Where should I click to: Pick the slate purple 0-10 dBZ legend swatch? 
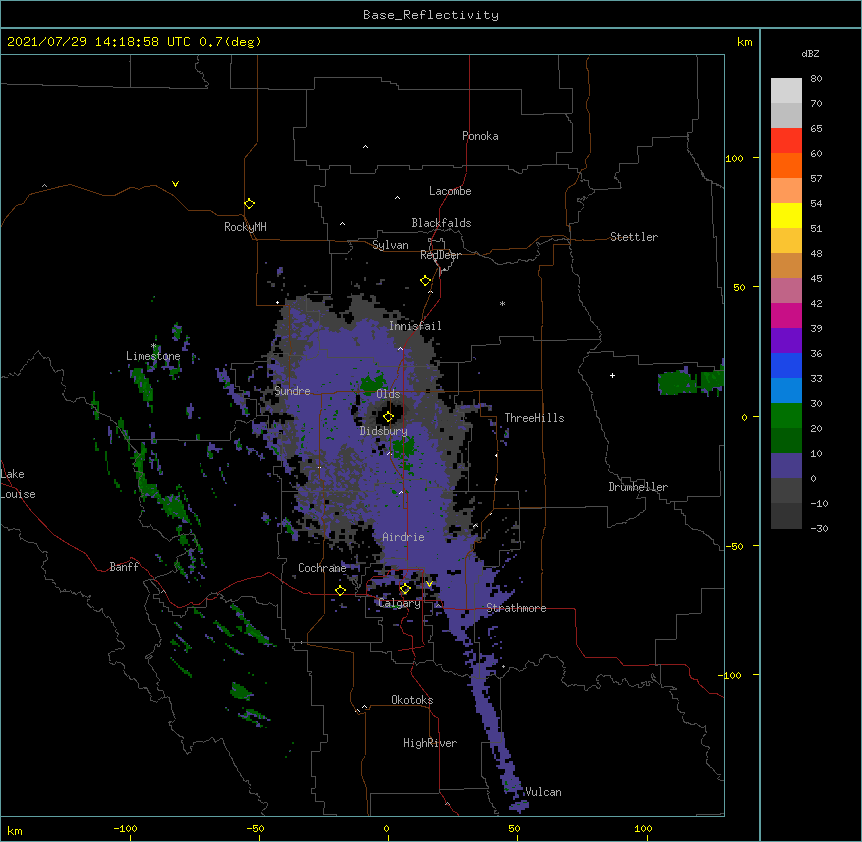(786, 466)
